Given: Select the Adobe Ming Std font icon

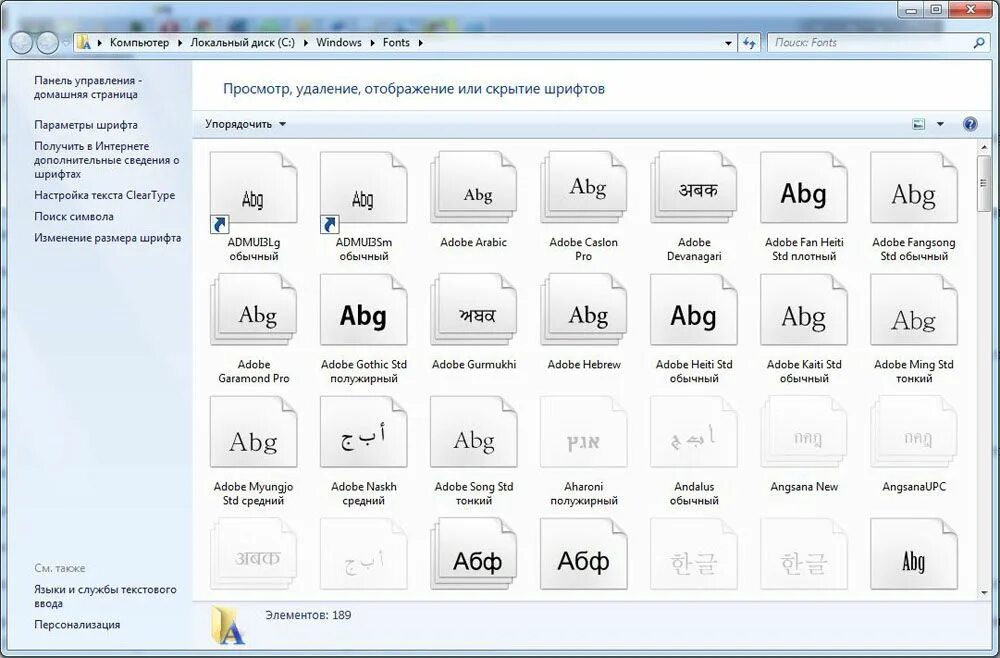Looking at the screenshot, I should coord(914,310).
